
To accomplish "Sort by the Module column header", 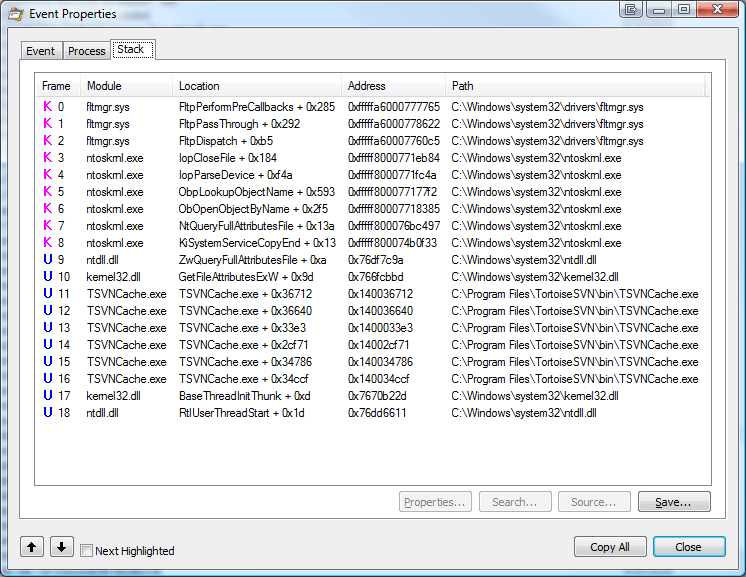I will click(x=126, y=86).
